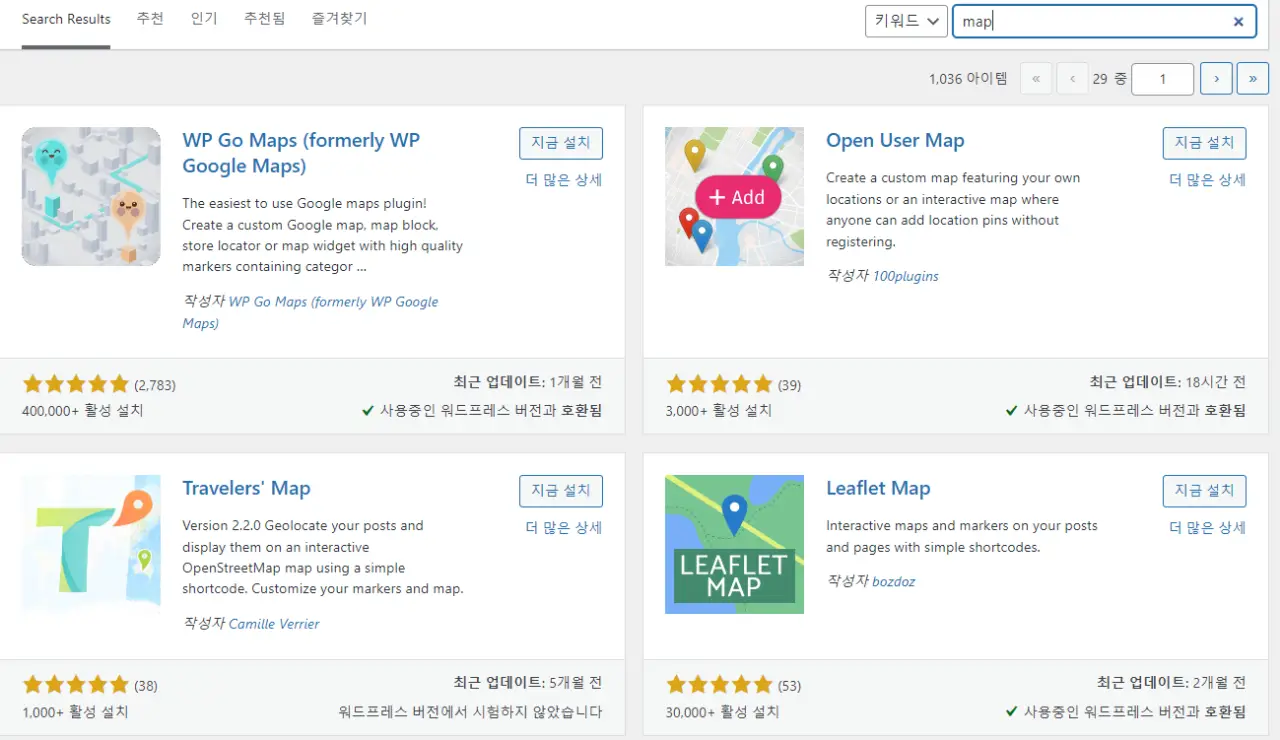
Task: Click the next page chevron icon
Action: 1216,78
